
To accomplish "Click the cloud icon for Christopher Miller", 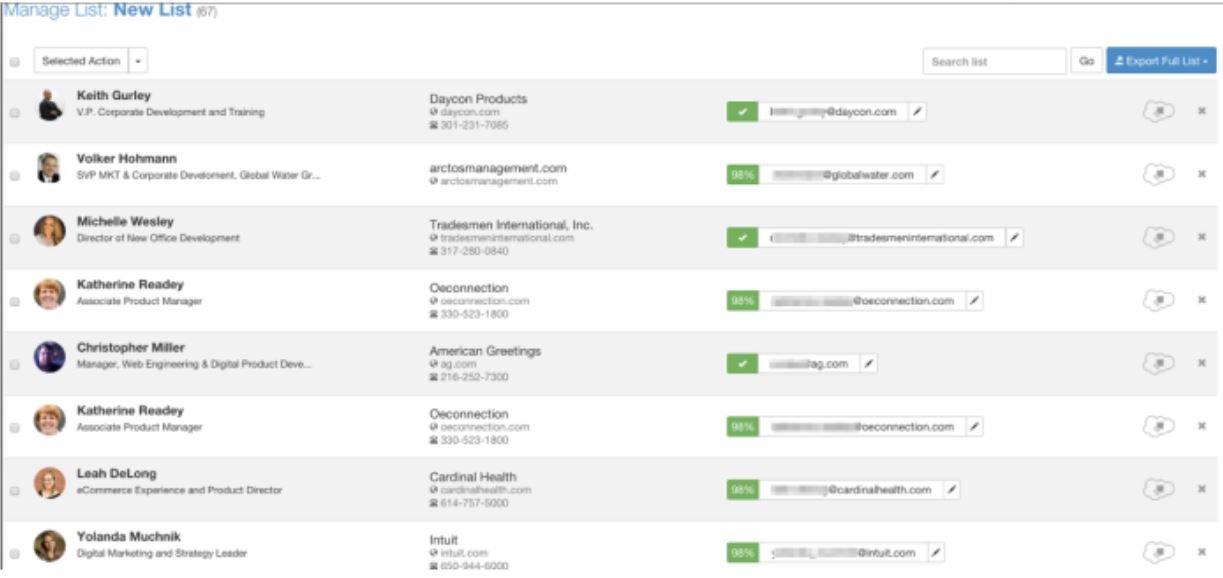I will click(x=1158, y=364).
